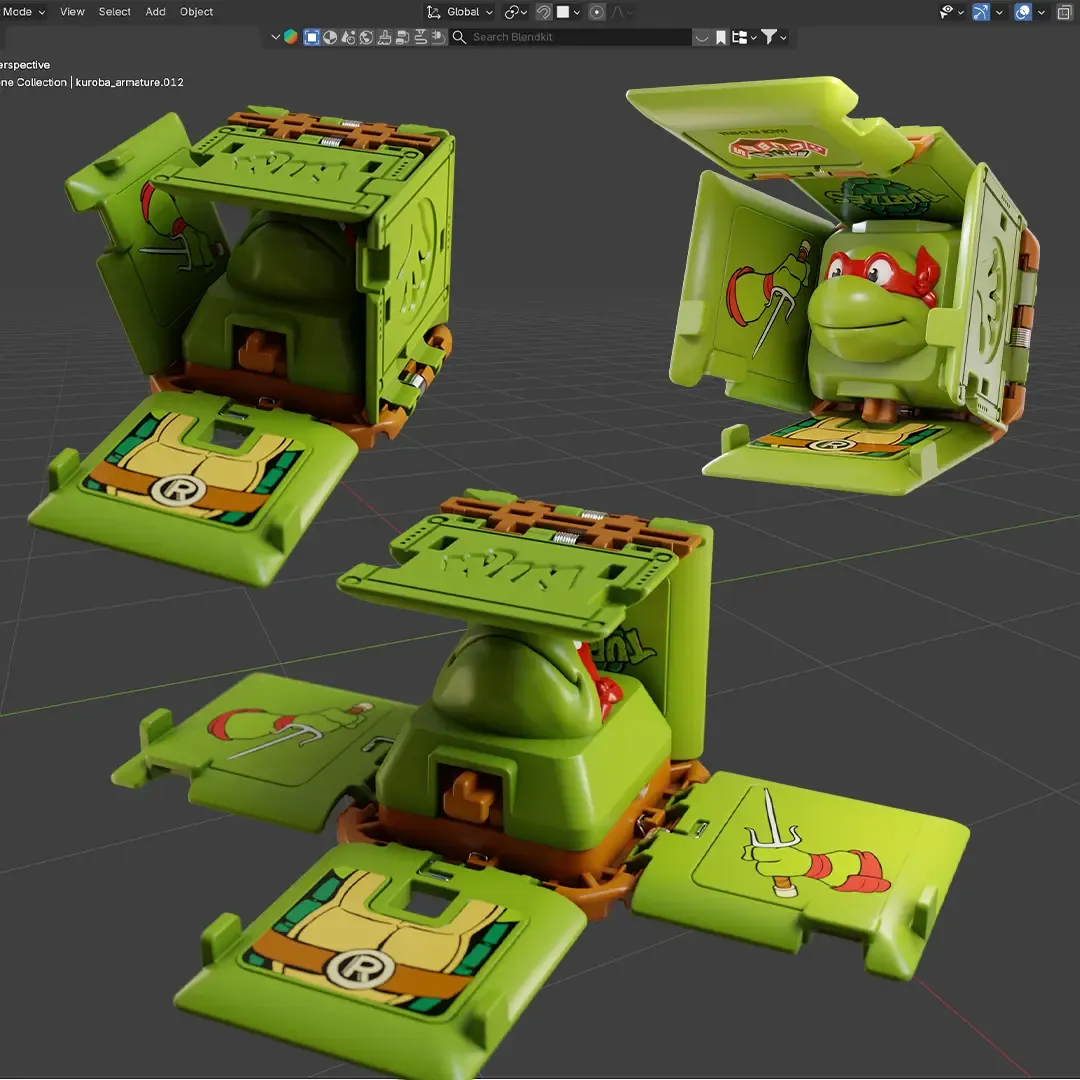Image resolution: width=1080 pixels, height=1080 pixels.
Task: Click the transform orientation axes icon
Action: (433, 12)
